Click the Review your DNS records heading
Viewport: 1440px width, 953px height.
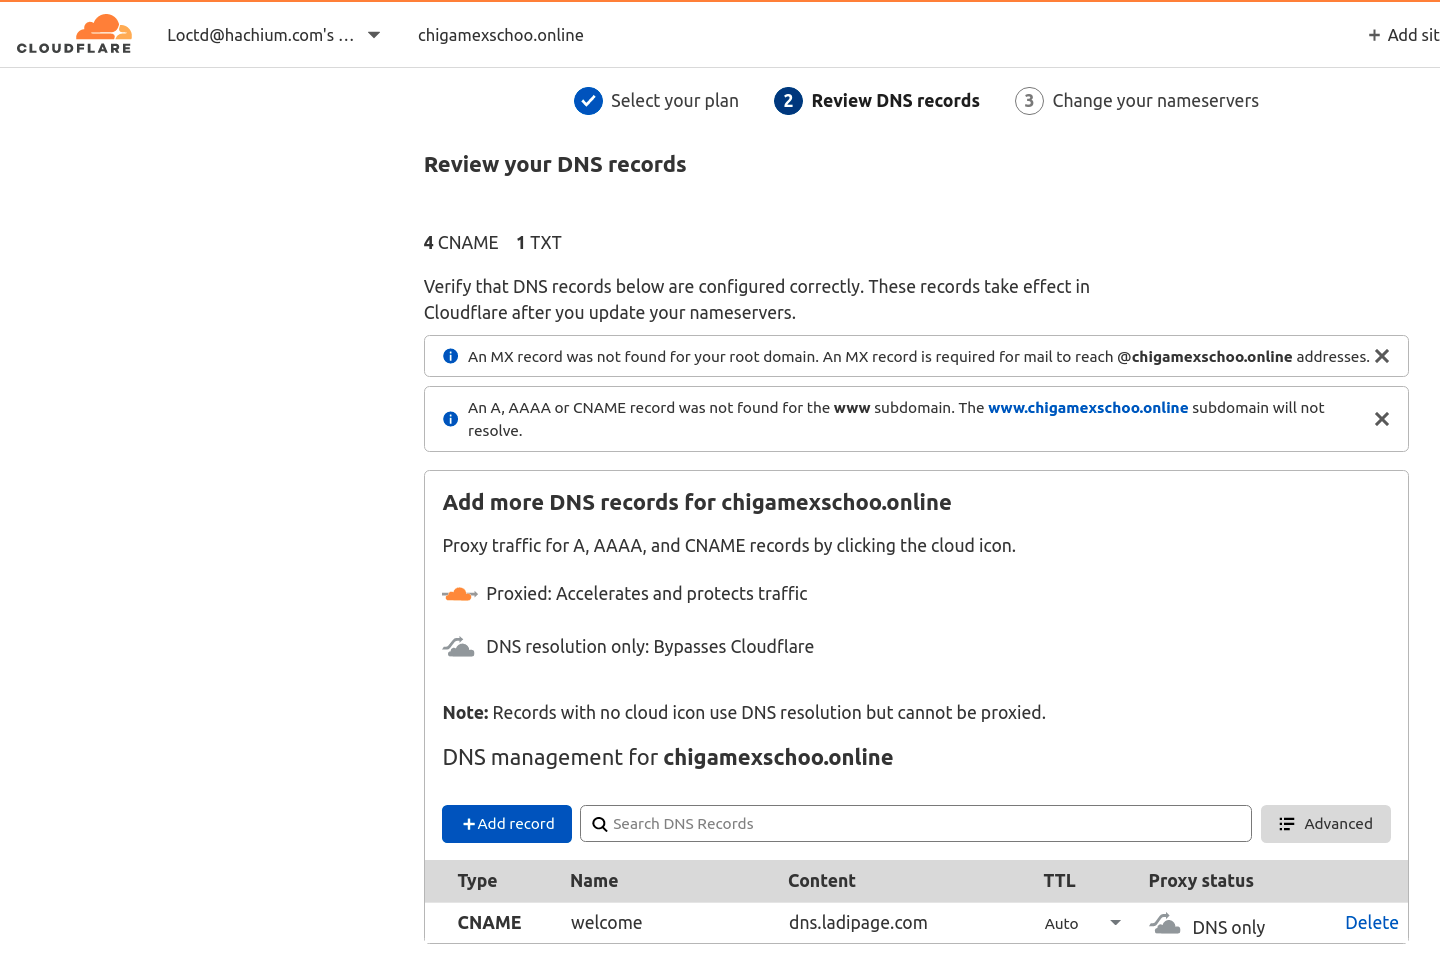[x=555, y=165]
